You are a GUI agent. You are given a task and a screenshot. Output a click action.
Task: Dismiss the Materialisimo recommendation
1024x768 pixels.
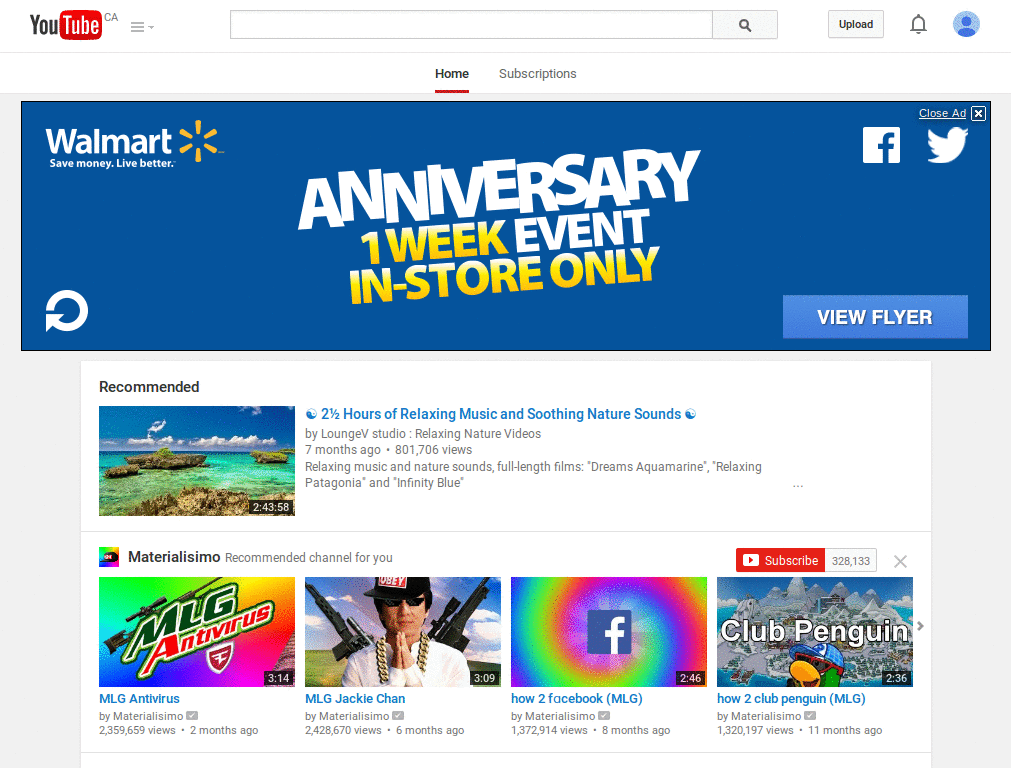[900, 562]
